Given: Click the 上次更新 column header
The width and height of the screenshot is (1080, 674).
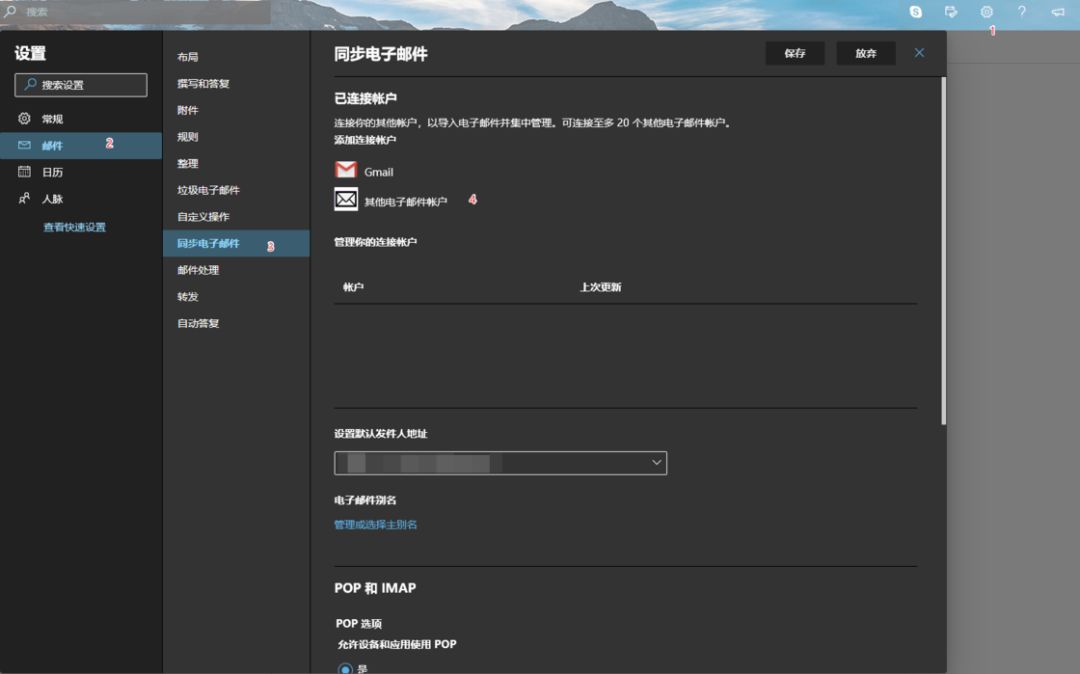Looking at the screenshot, I should tap(601, 287).
